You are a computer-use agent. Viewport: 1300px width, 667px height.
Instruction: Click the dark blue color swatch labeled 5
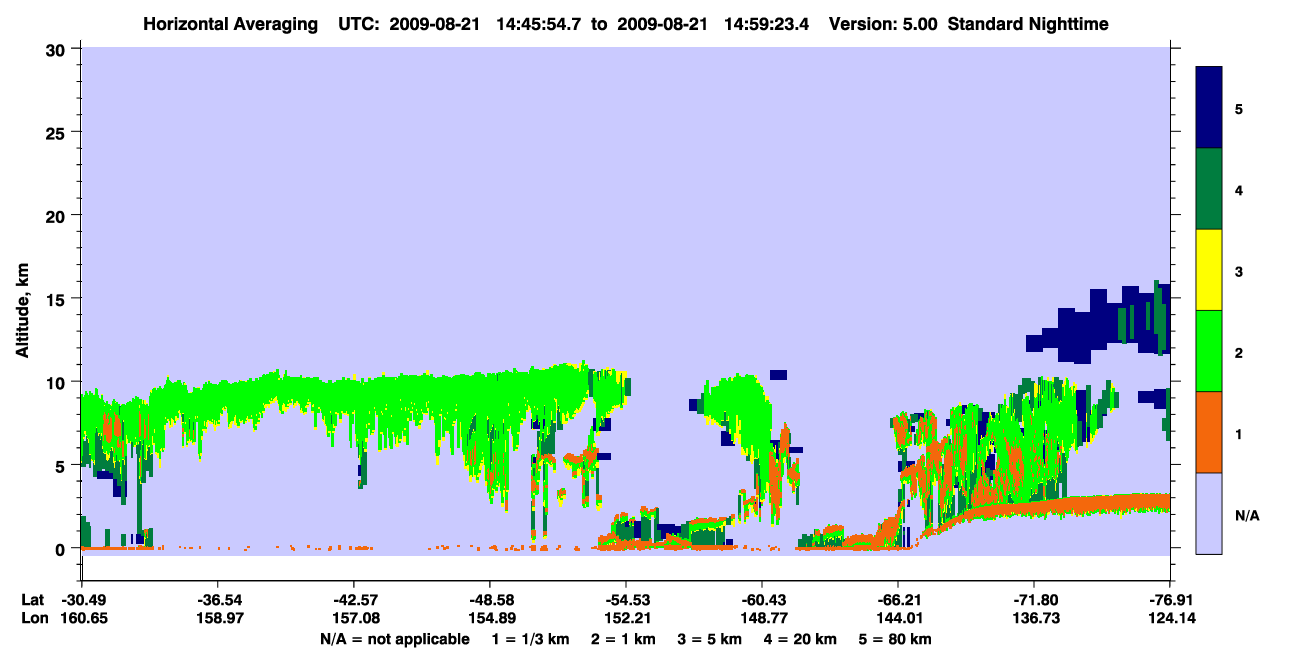click(x=1209, y=108)
